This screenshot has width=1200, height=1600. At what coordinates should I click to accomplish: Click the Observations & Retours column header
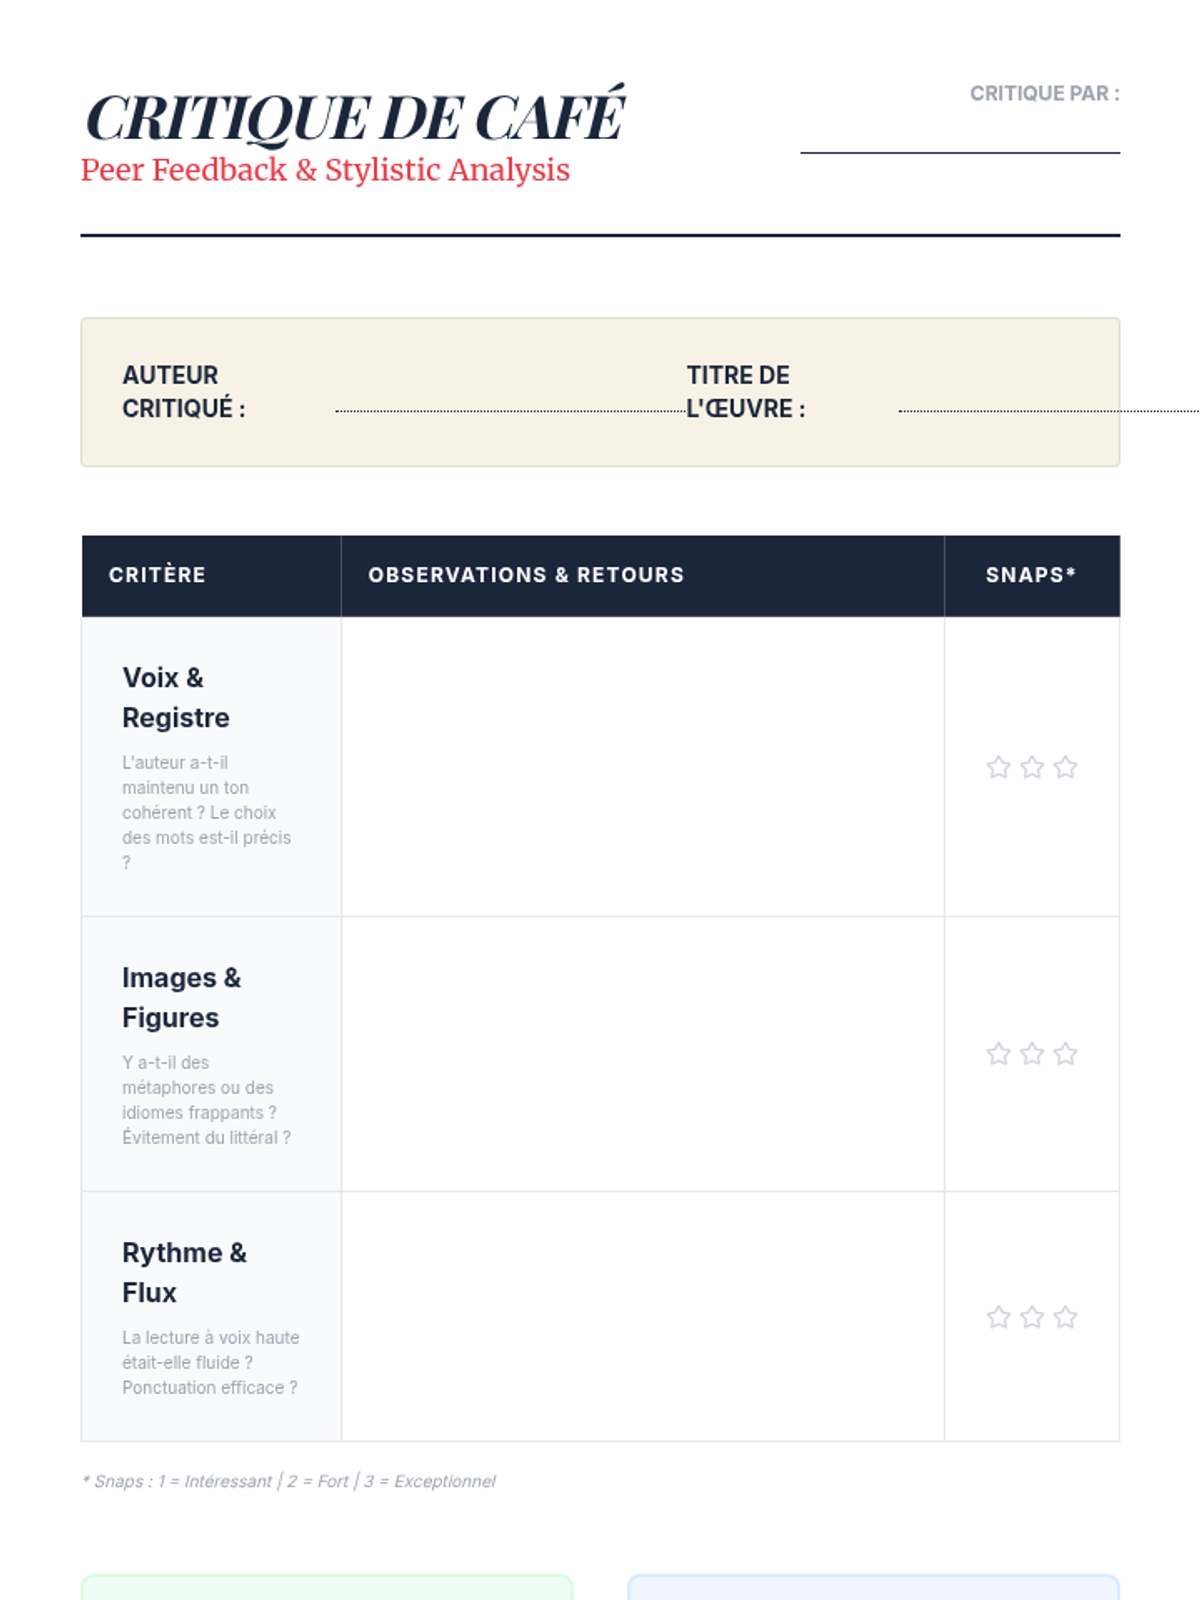click(x=526, y=575)
